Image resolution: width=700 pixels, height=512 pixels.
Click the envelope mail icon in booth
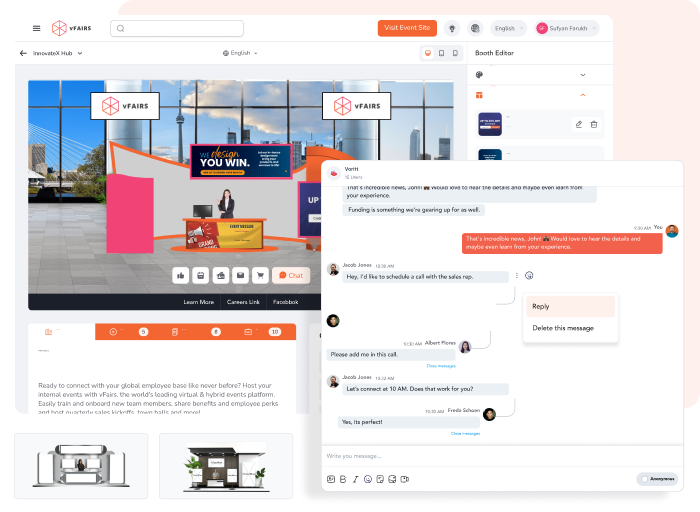(x=240, y=275)
